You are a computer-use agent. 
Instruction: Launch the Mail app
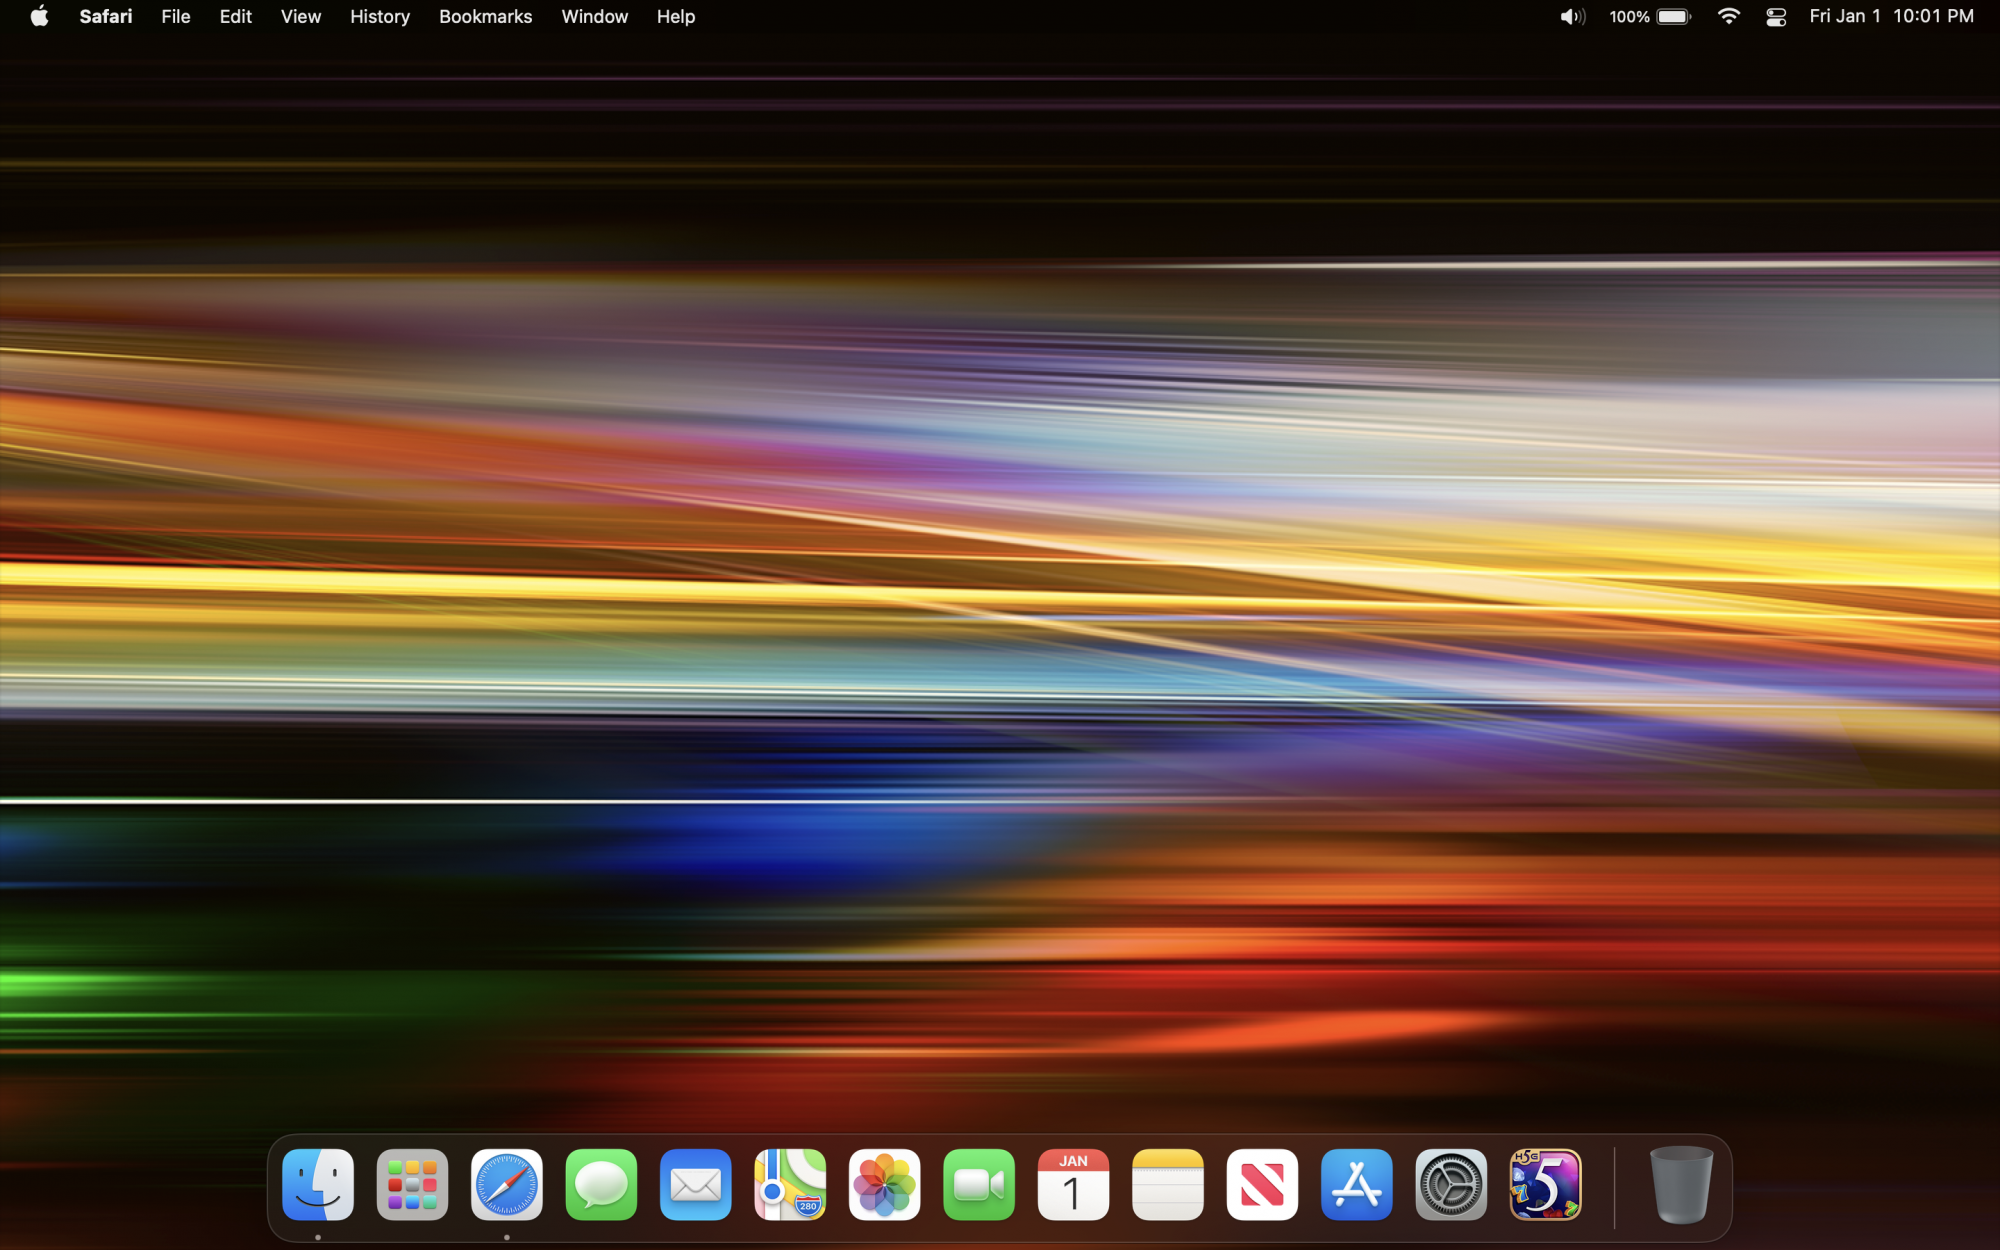tap(696, 1185)
